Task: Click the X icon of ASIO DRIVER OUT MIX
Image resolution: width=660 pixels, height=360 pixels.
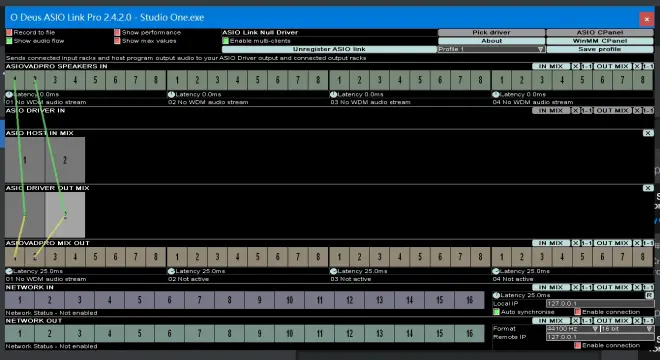Action: [648, 188]
